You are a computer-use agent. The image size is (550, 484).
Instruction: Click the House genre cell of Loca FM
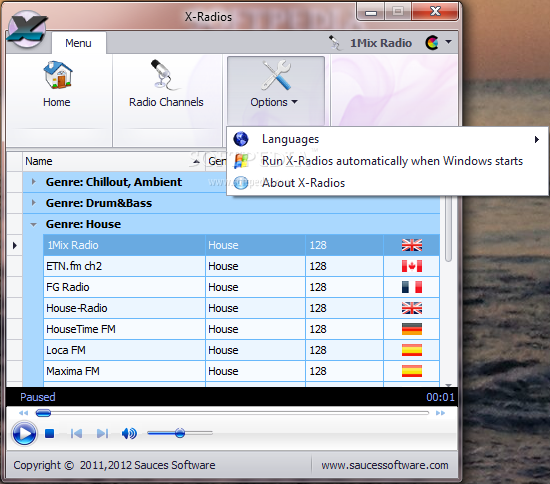[255, 350]
